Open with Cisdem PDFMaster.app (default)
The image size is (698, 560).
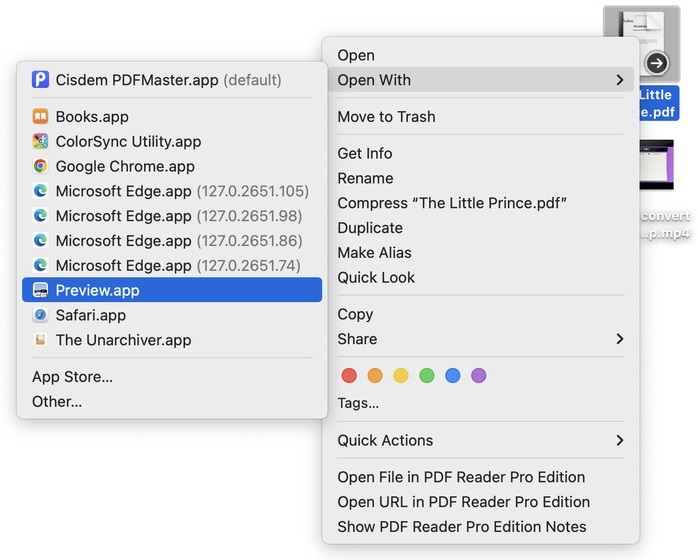pos(172,80)
